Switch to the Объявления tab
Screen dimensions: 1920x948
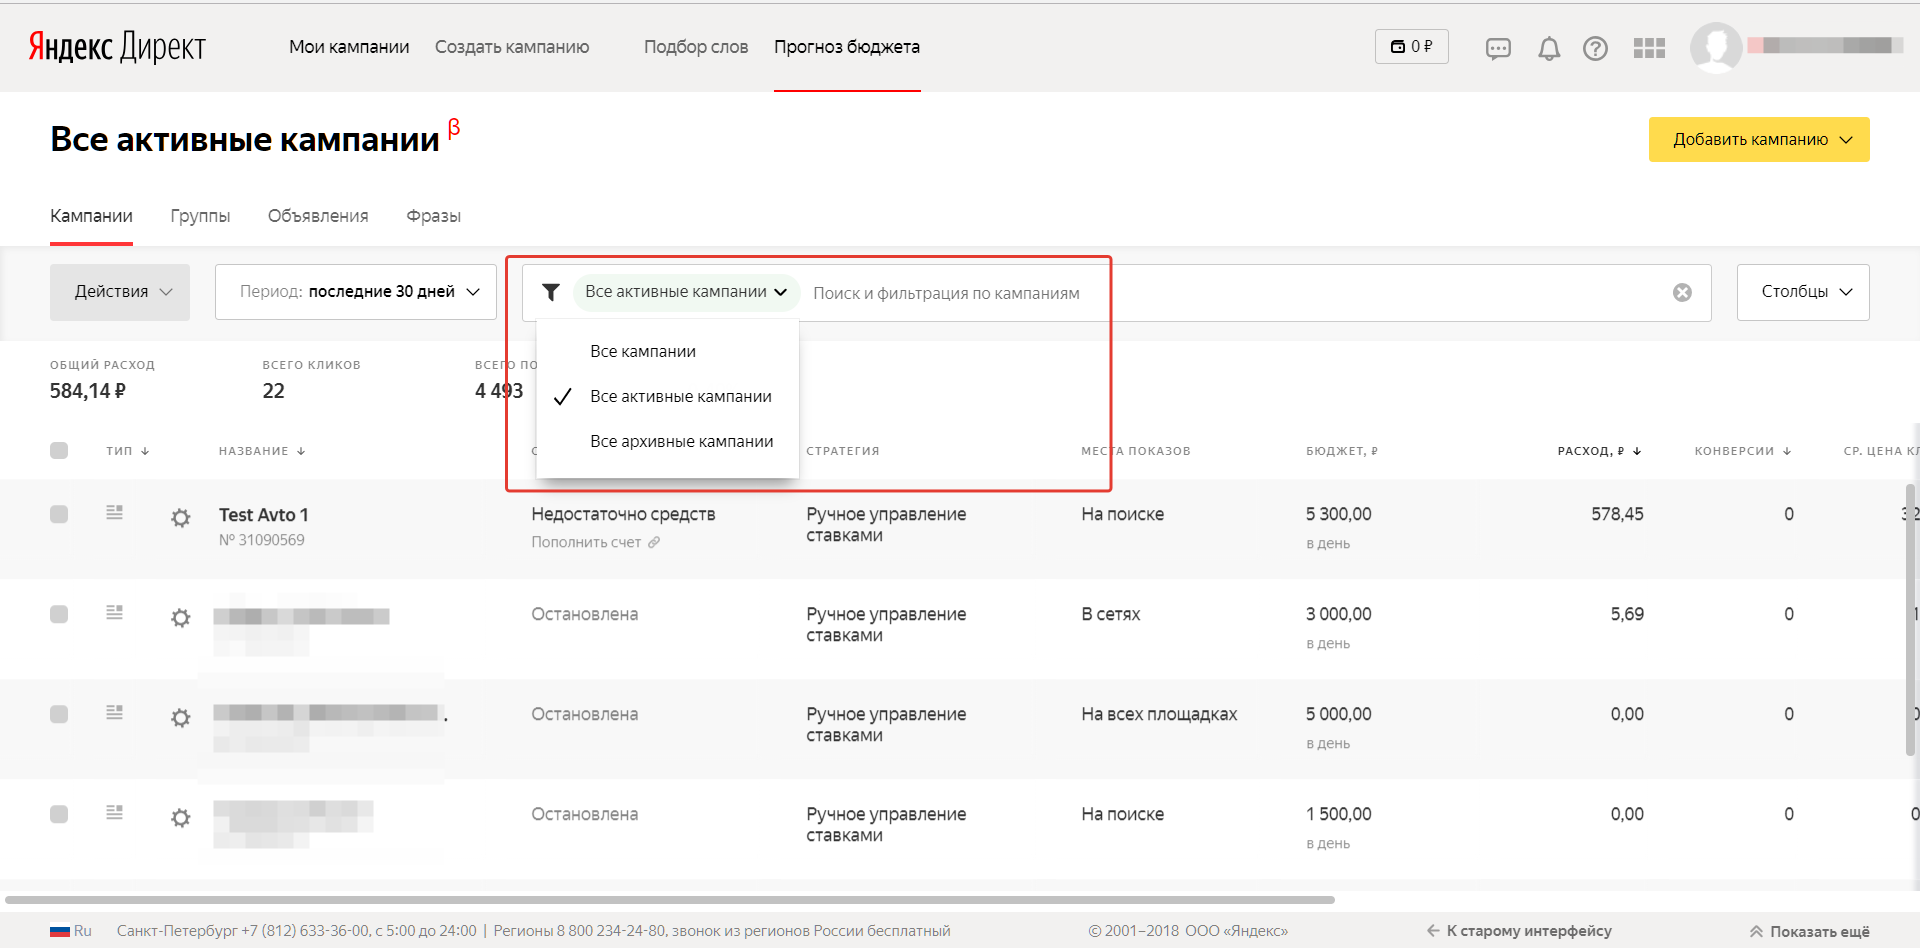click(318, 216)
